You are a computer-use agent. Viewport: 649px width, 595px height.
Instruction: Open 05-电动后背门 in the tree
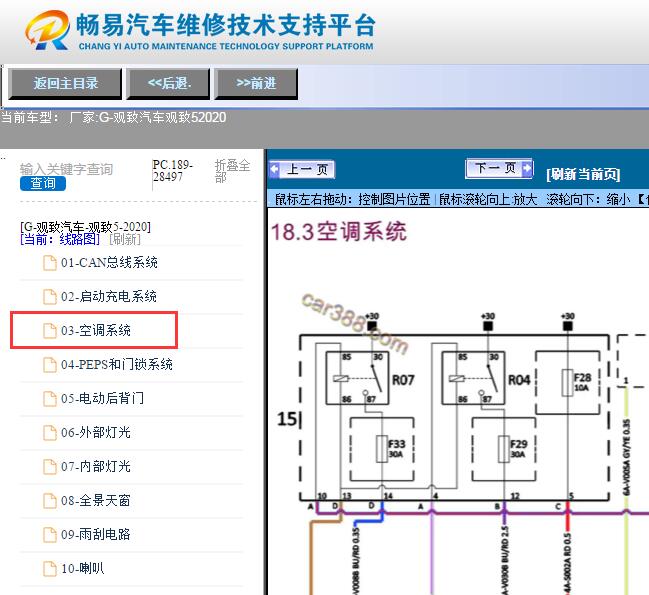pyautogui.click(x=102, y=398)
